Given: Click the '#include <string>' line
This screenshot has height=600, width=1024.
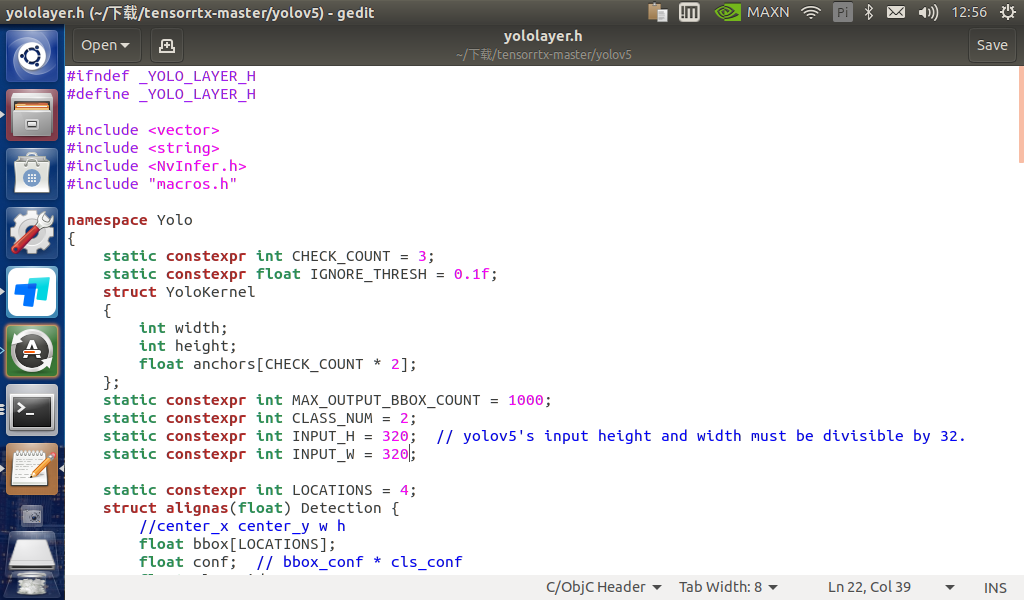Looking at the screenshot, I should (x=143, y=148).
